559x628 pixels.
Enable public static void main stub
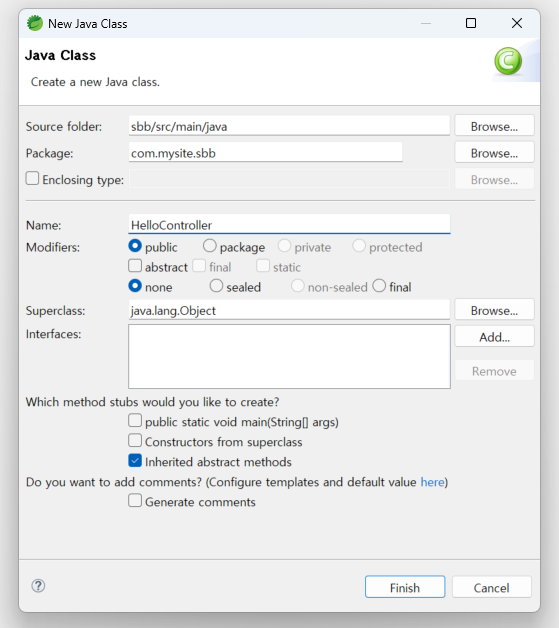pyautogui.click(x=135, y=421)
